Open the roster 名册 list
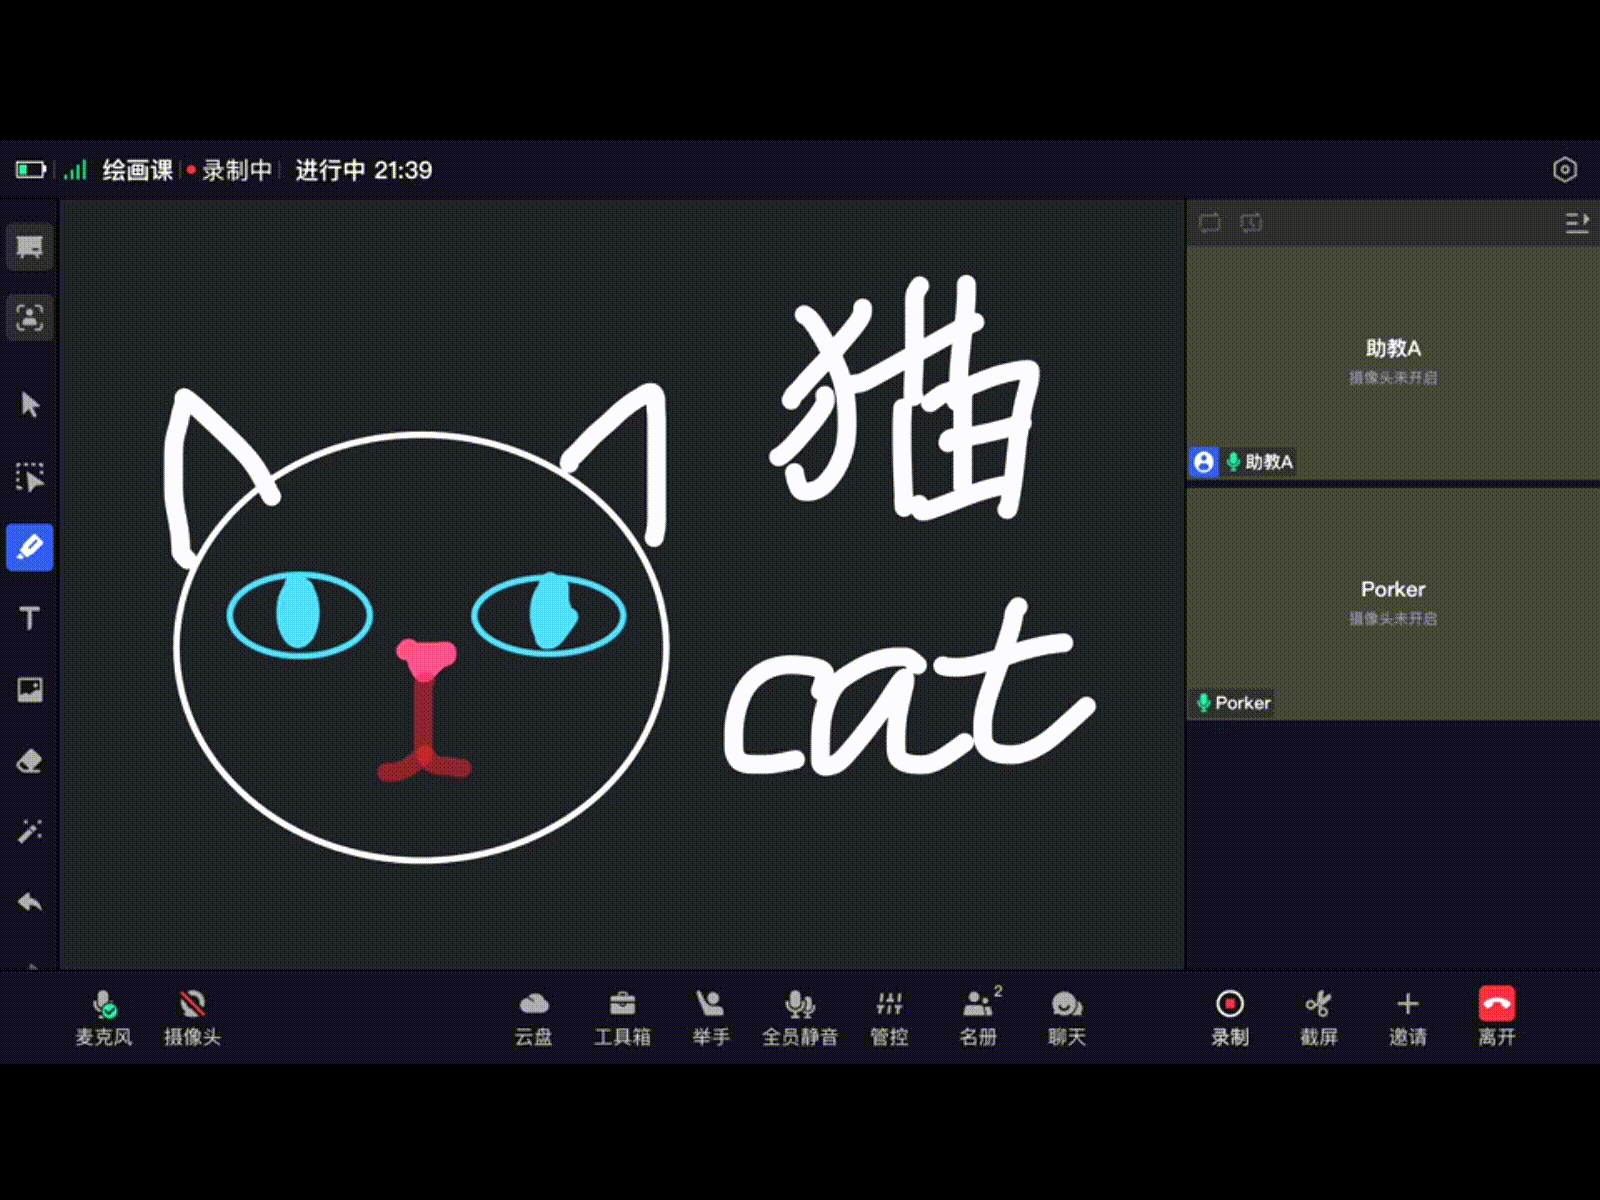Viewport: 1600px width, 1200px height. (978, 1018)
